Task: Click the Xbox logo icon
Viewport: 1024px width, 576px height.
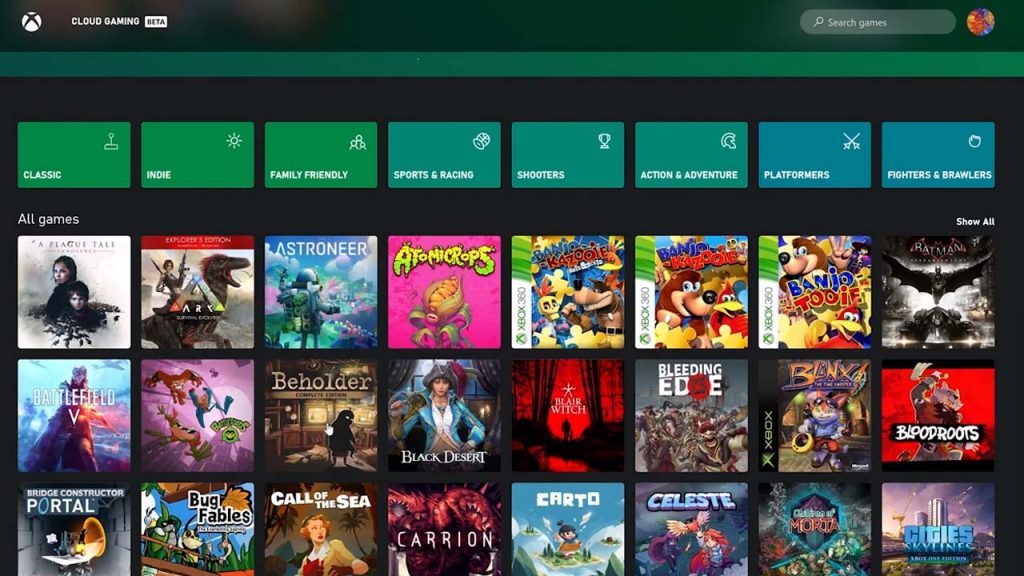Action: pos(31,22)
